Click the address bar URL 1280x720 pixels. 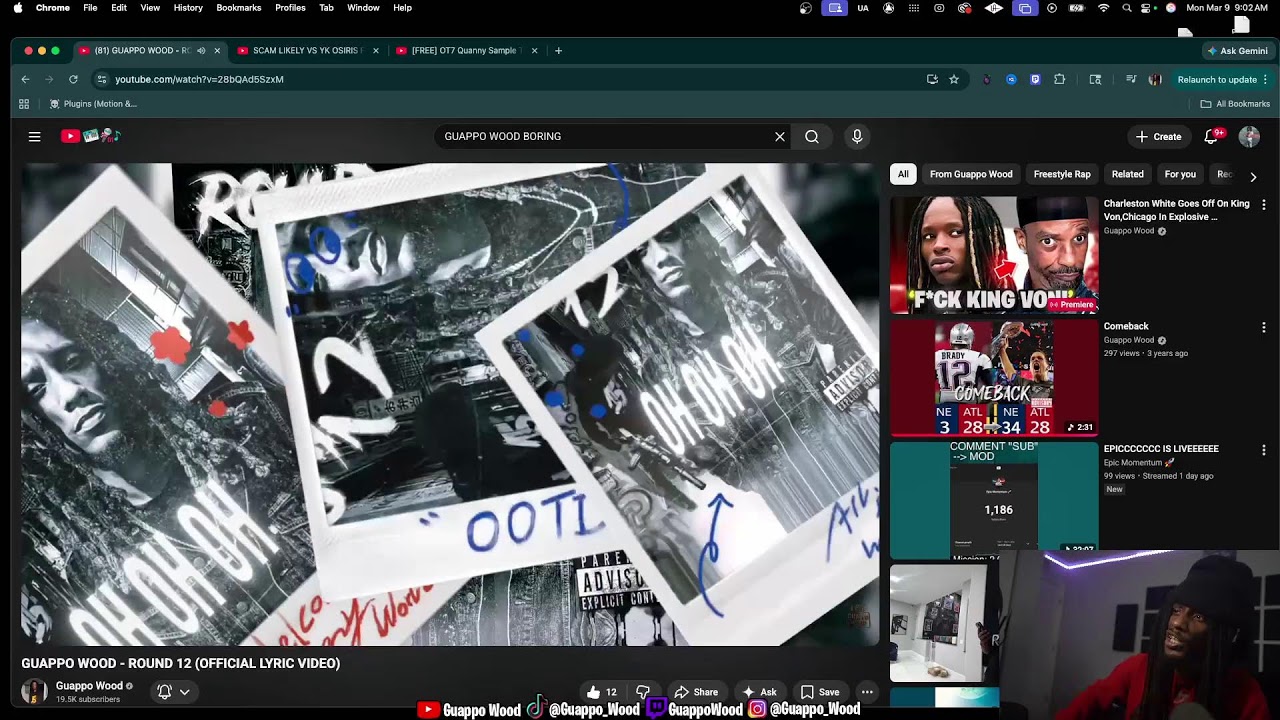[199, 79]
